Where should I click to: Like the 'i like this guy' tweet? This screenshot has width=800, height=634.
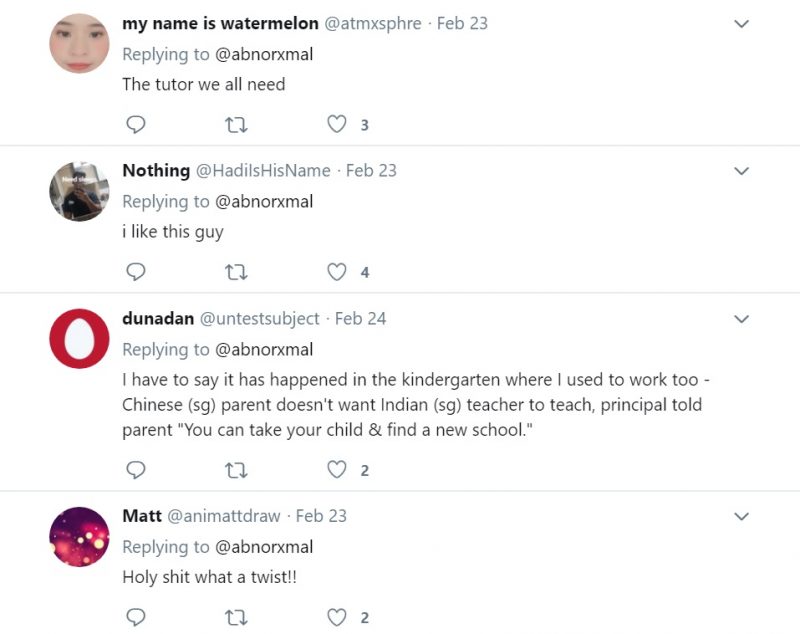tap(337, 271)
